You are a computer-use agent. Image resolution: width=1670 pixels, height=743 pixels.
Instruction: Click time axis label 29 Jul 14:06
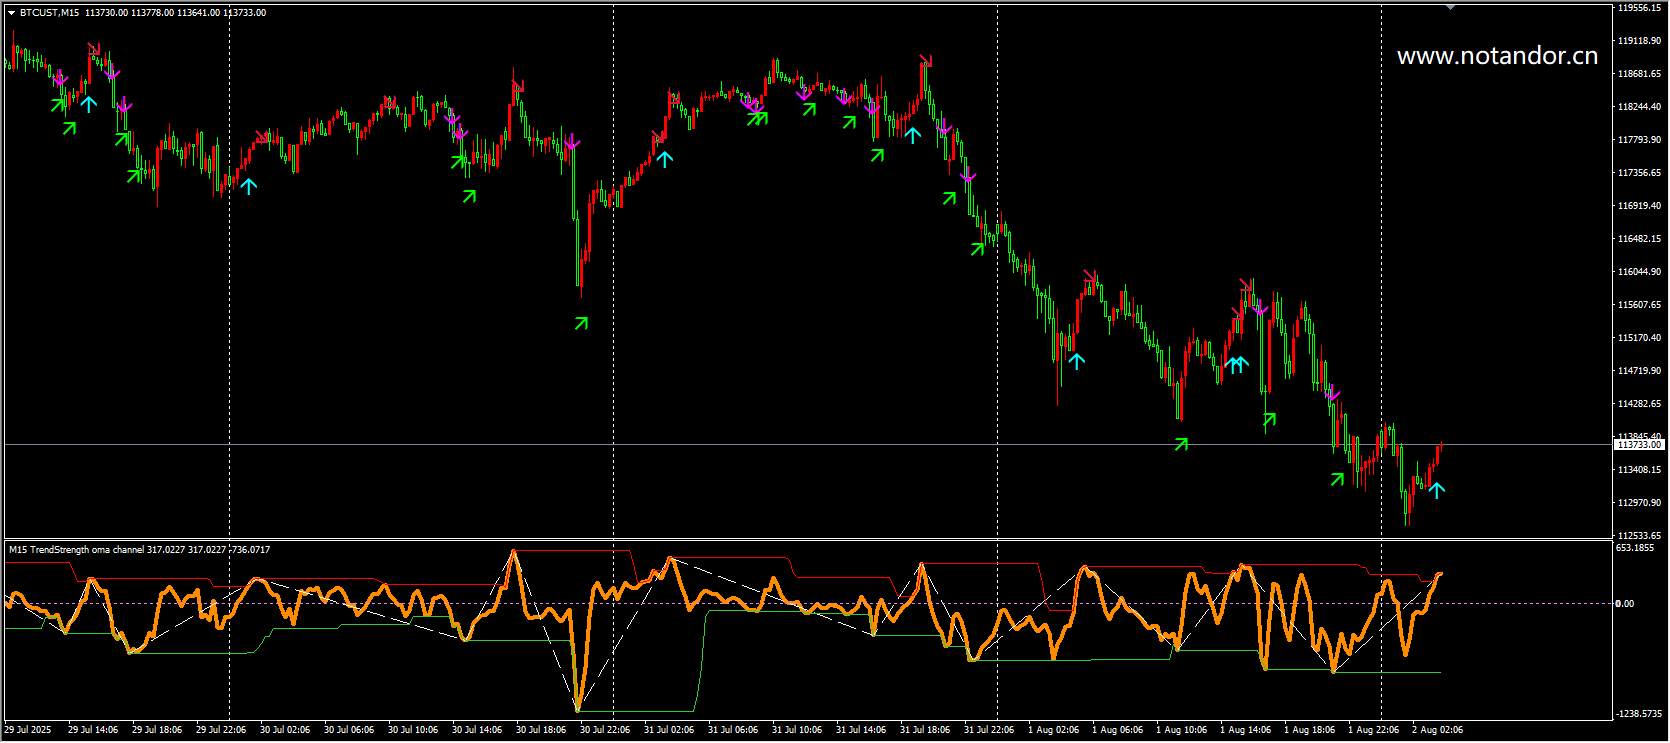pos(93,730)
